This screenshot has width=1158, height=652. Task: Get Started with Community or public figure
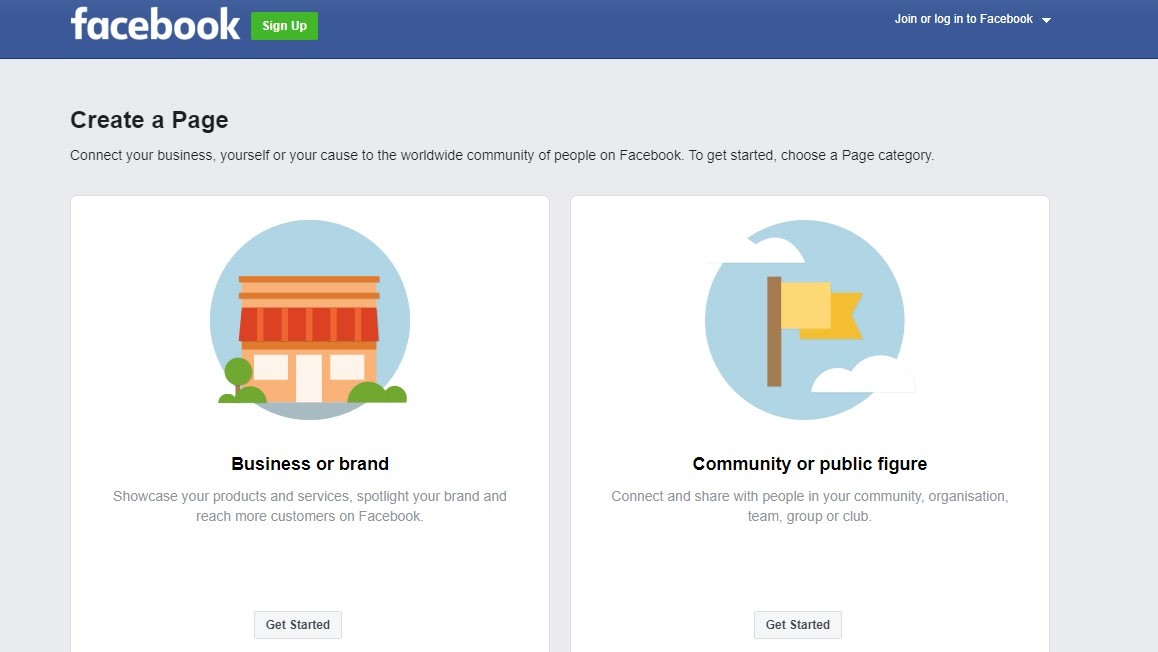coord(798,625)
